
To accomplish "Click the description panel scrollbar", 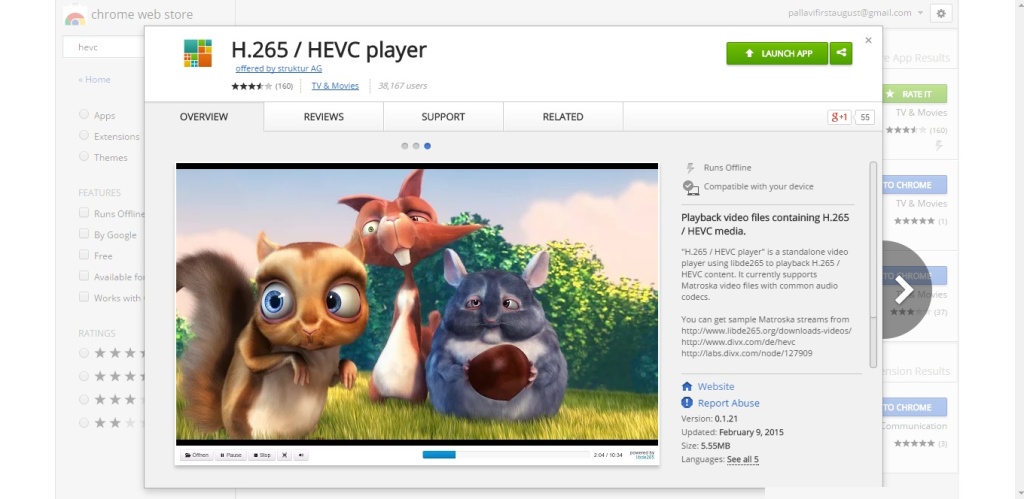I will [x=873, y=265].
